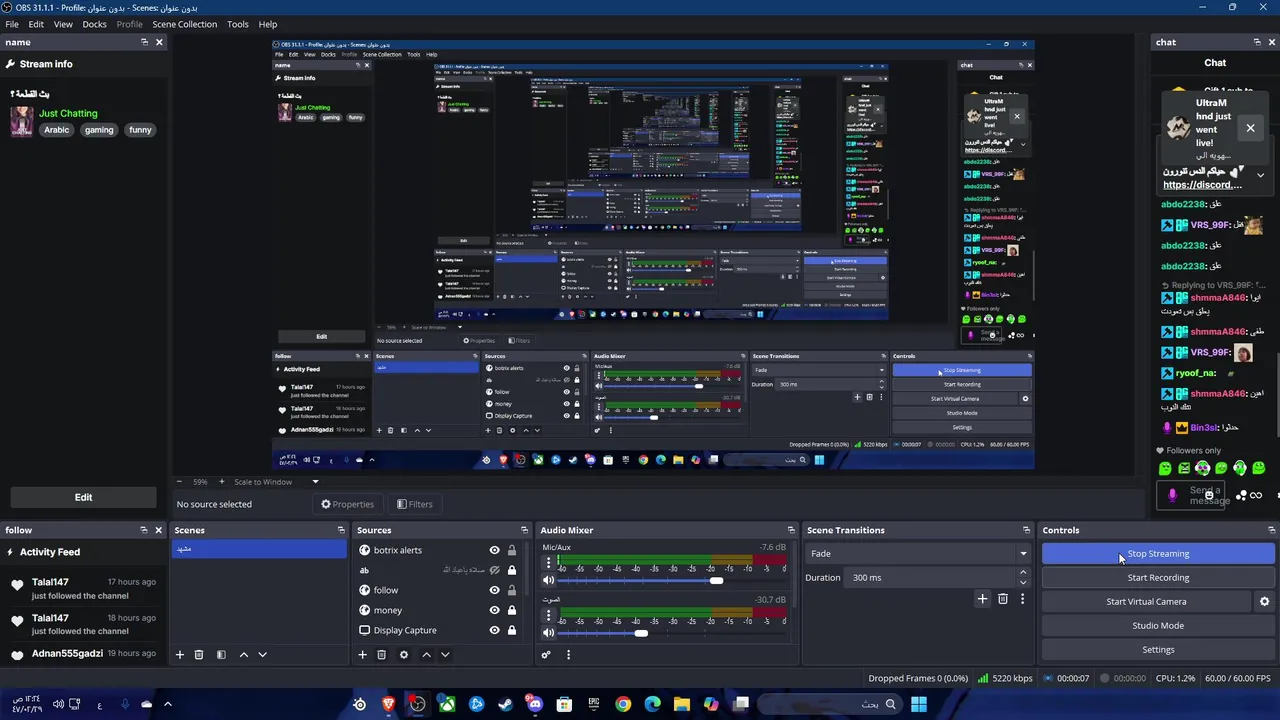This screenshot has width=1280, height=720.
Task: Open Discord from the taskbar
Action: click(535, 704)
